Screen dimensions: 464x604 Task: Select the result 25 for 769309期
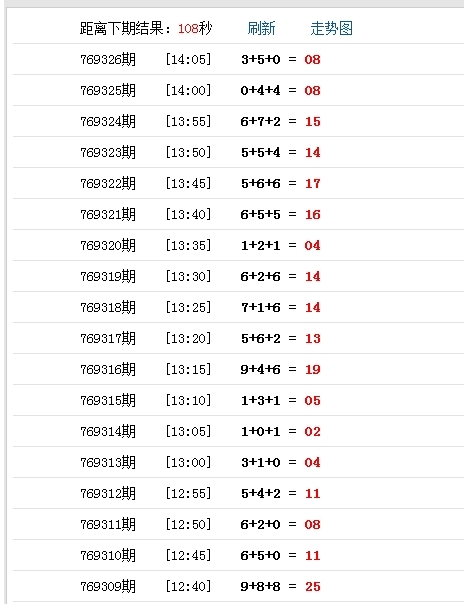click(313, 587)
